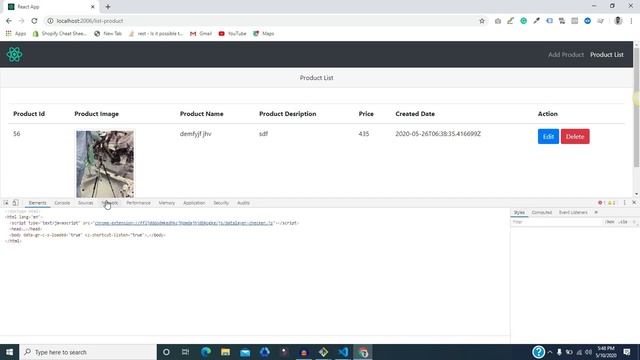Activate DevTools inspect element picker

(x=6, y=203)
